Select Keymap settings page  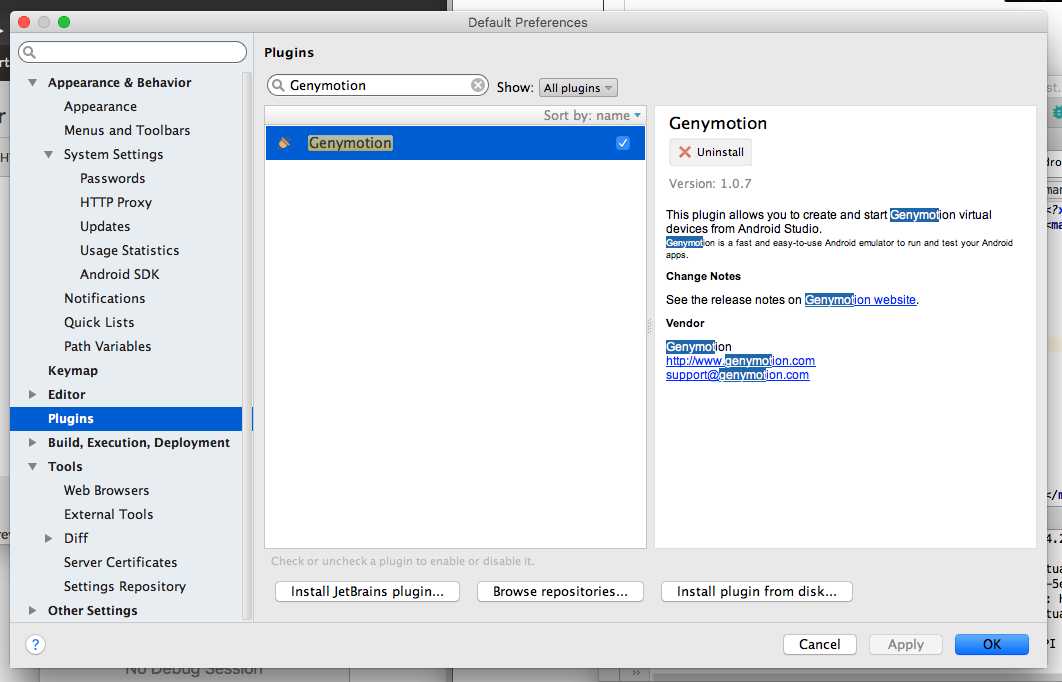(x=72, y=370)
